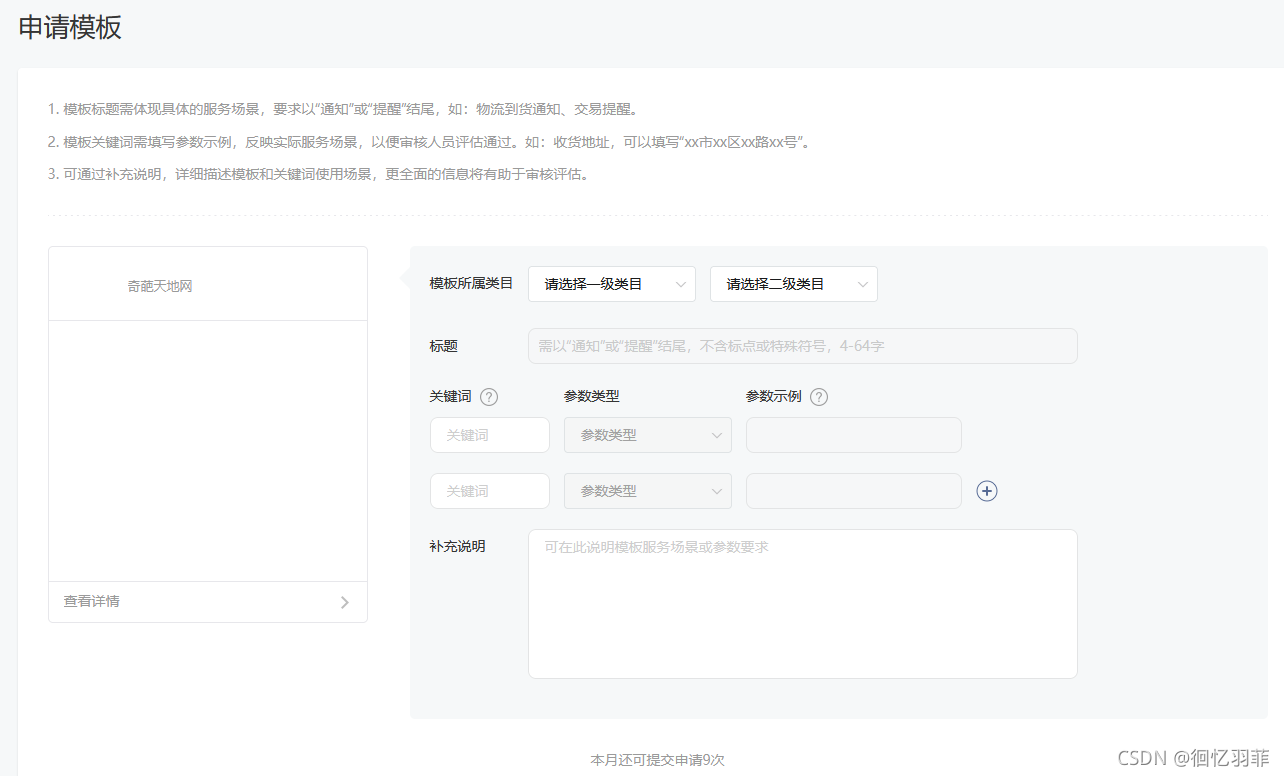This screenshot has width=1284, height=776.
Task: Click the 补充说明 label
Action: pos(457,546)
